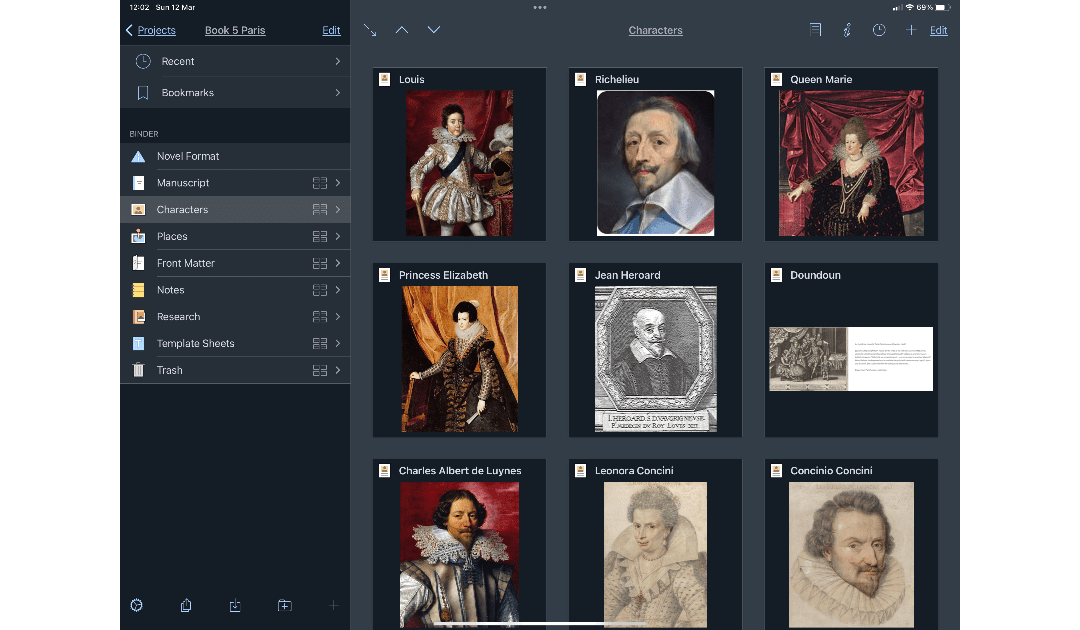Open the clock history icon in top toolbar
This screenshot has width=1080, height=630.
pos(879,30)
